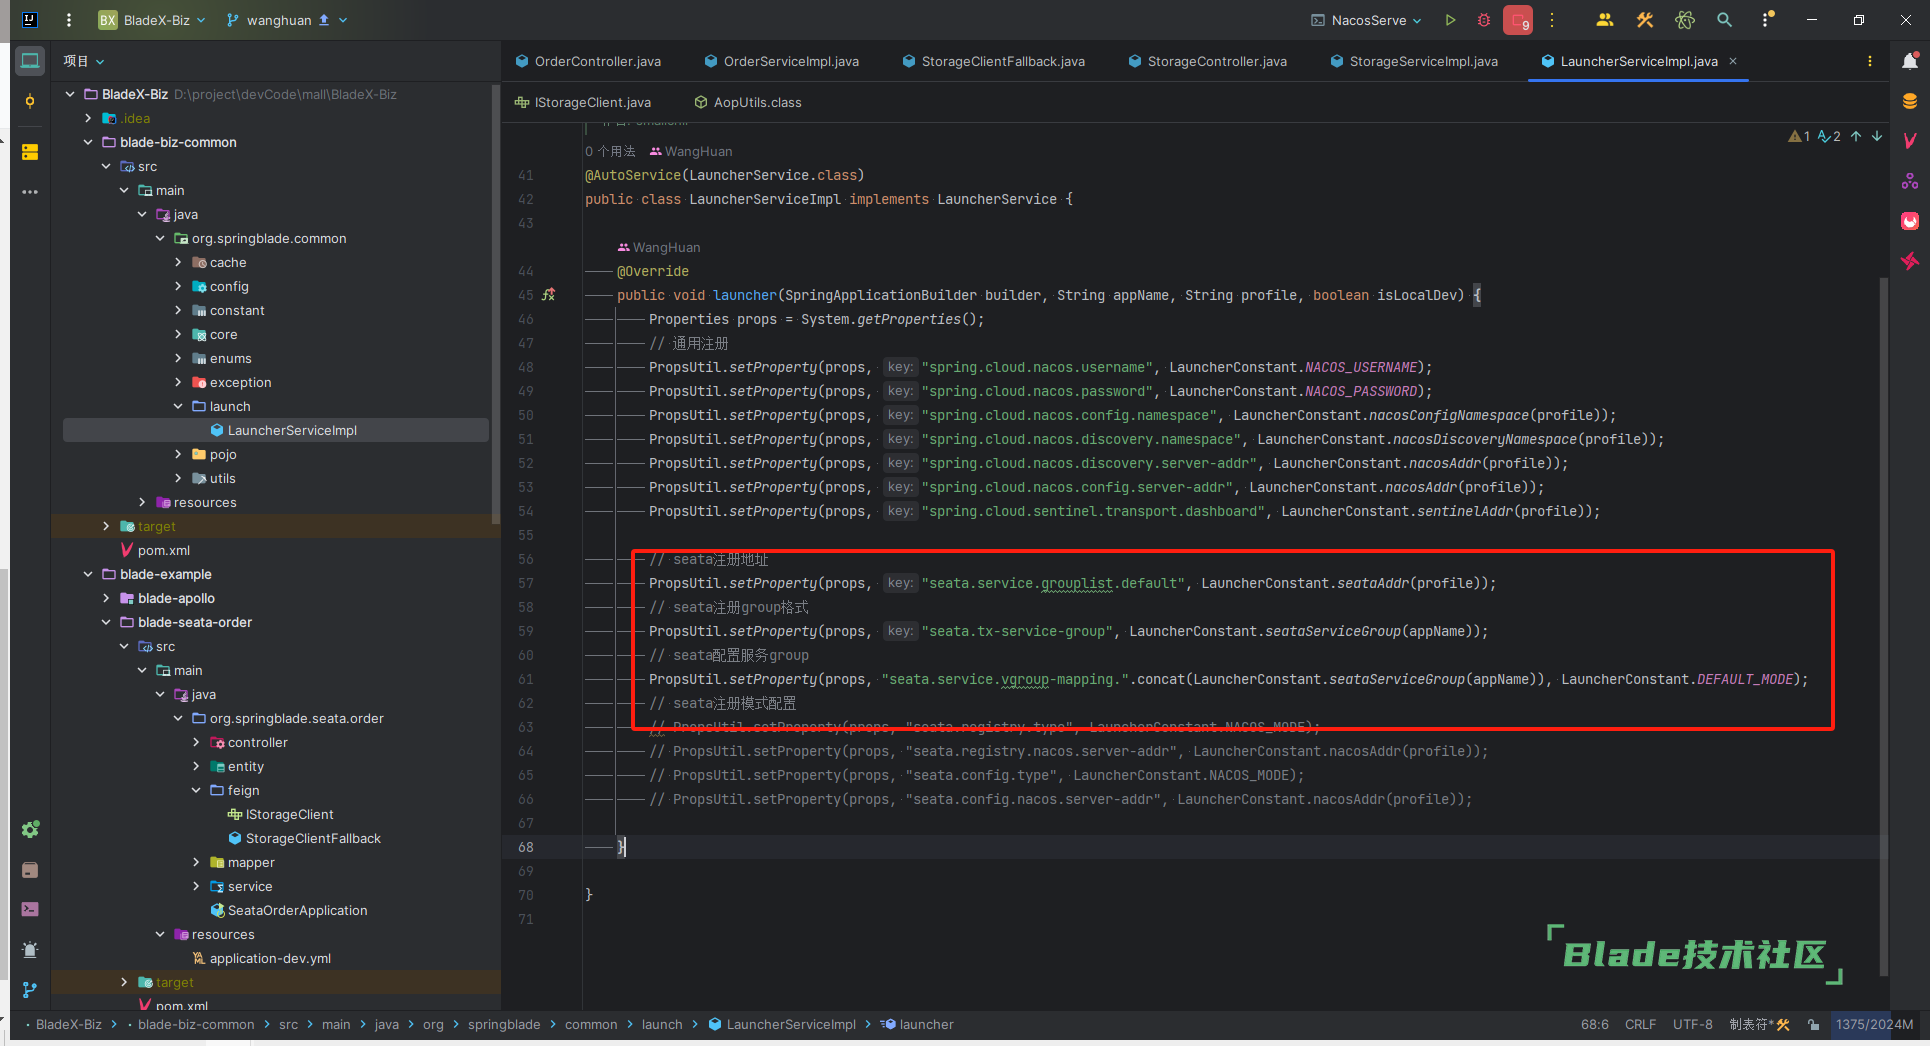Open build tools hammer icon
1930x1046 pixels.
[x=1645, y=20]
